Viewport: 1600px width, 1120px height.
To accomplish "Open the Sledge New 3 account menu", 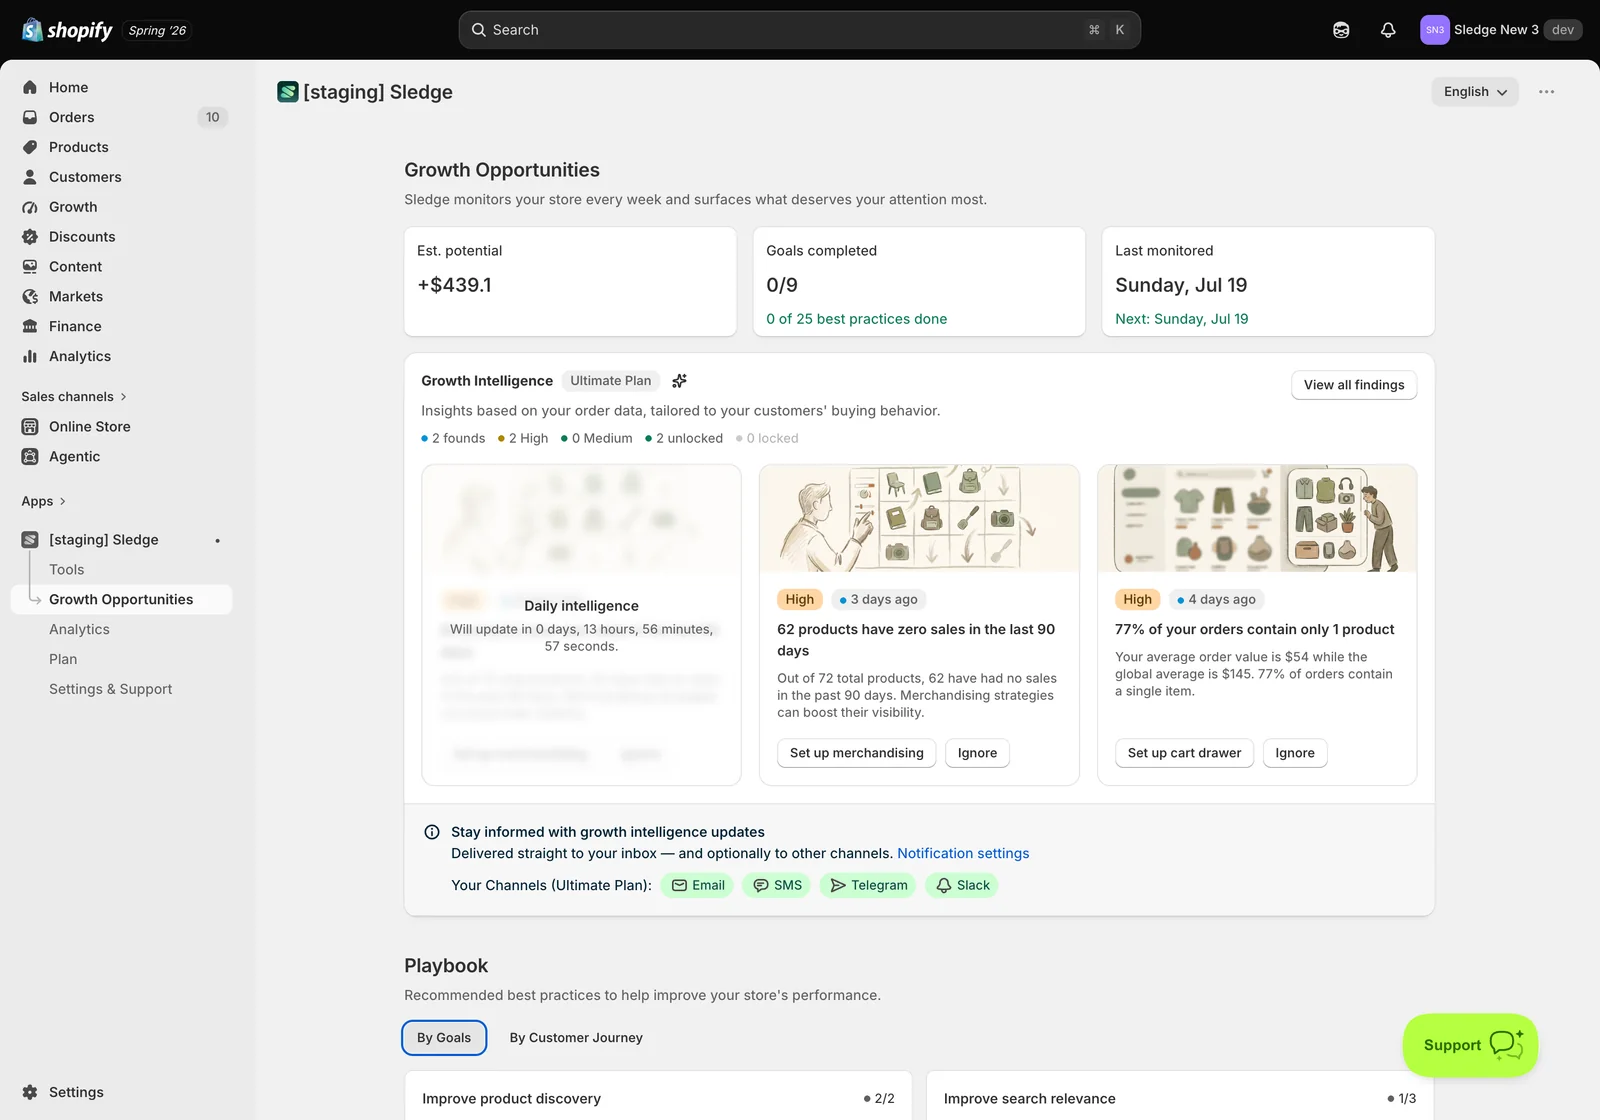I will pyautogui.click(x=1501, y=30).
